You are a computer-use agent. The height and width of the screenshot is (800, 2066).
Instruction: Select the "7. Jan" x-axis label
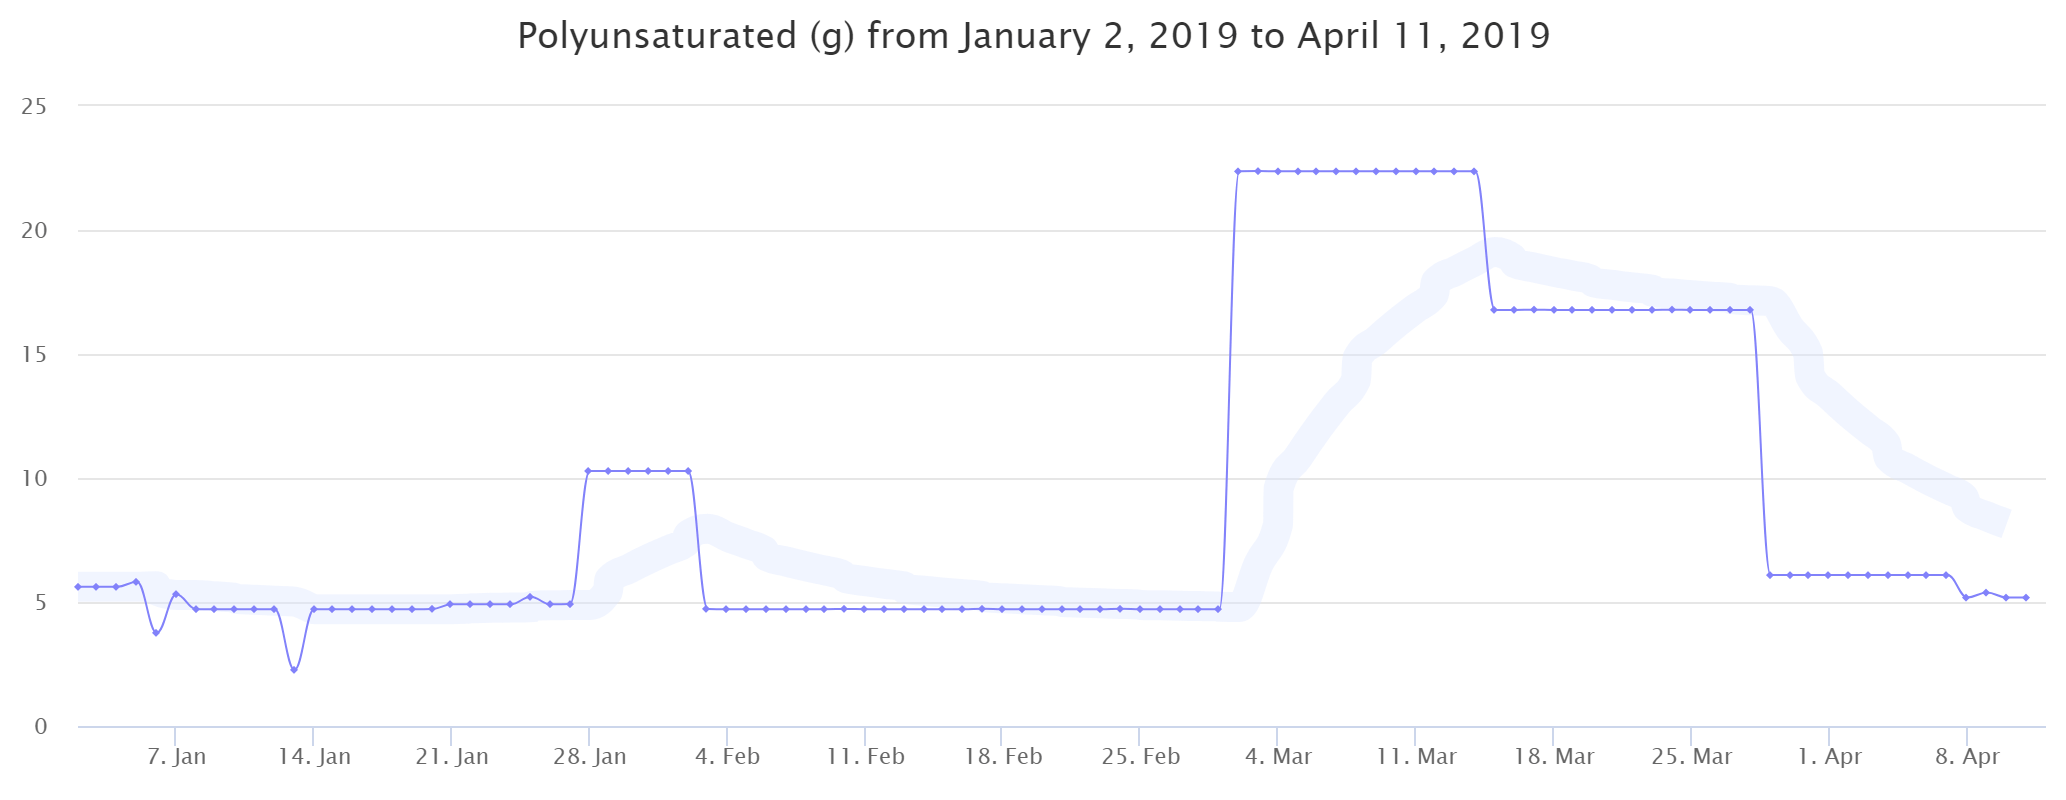click(x=176, y=757)
